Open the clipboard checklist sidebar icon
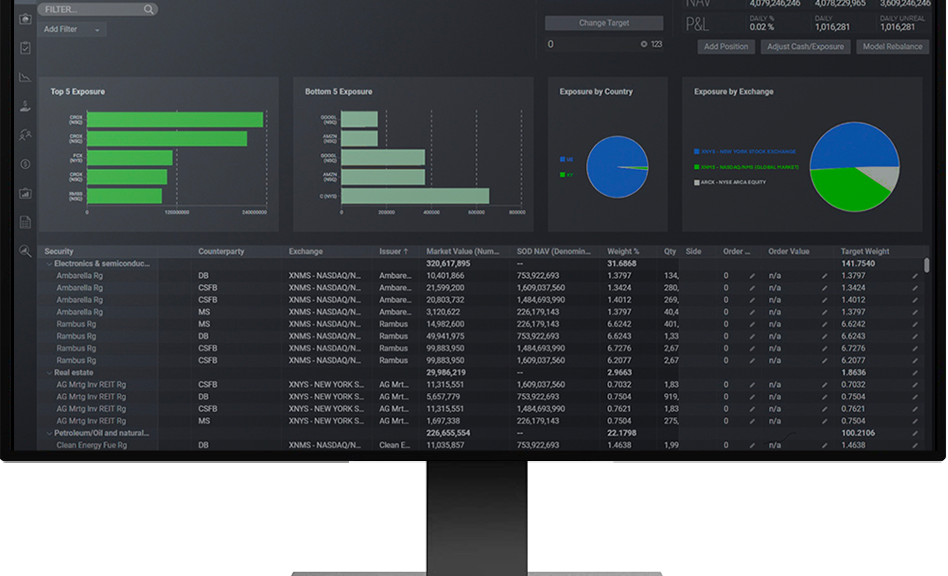The image size is (948, 576). click(x=25, y=47)
